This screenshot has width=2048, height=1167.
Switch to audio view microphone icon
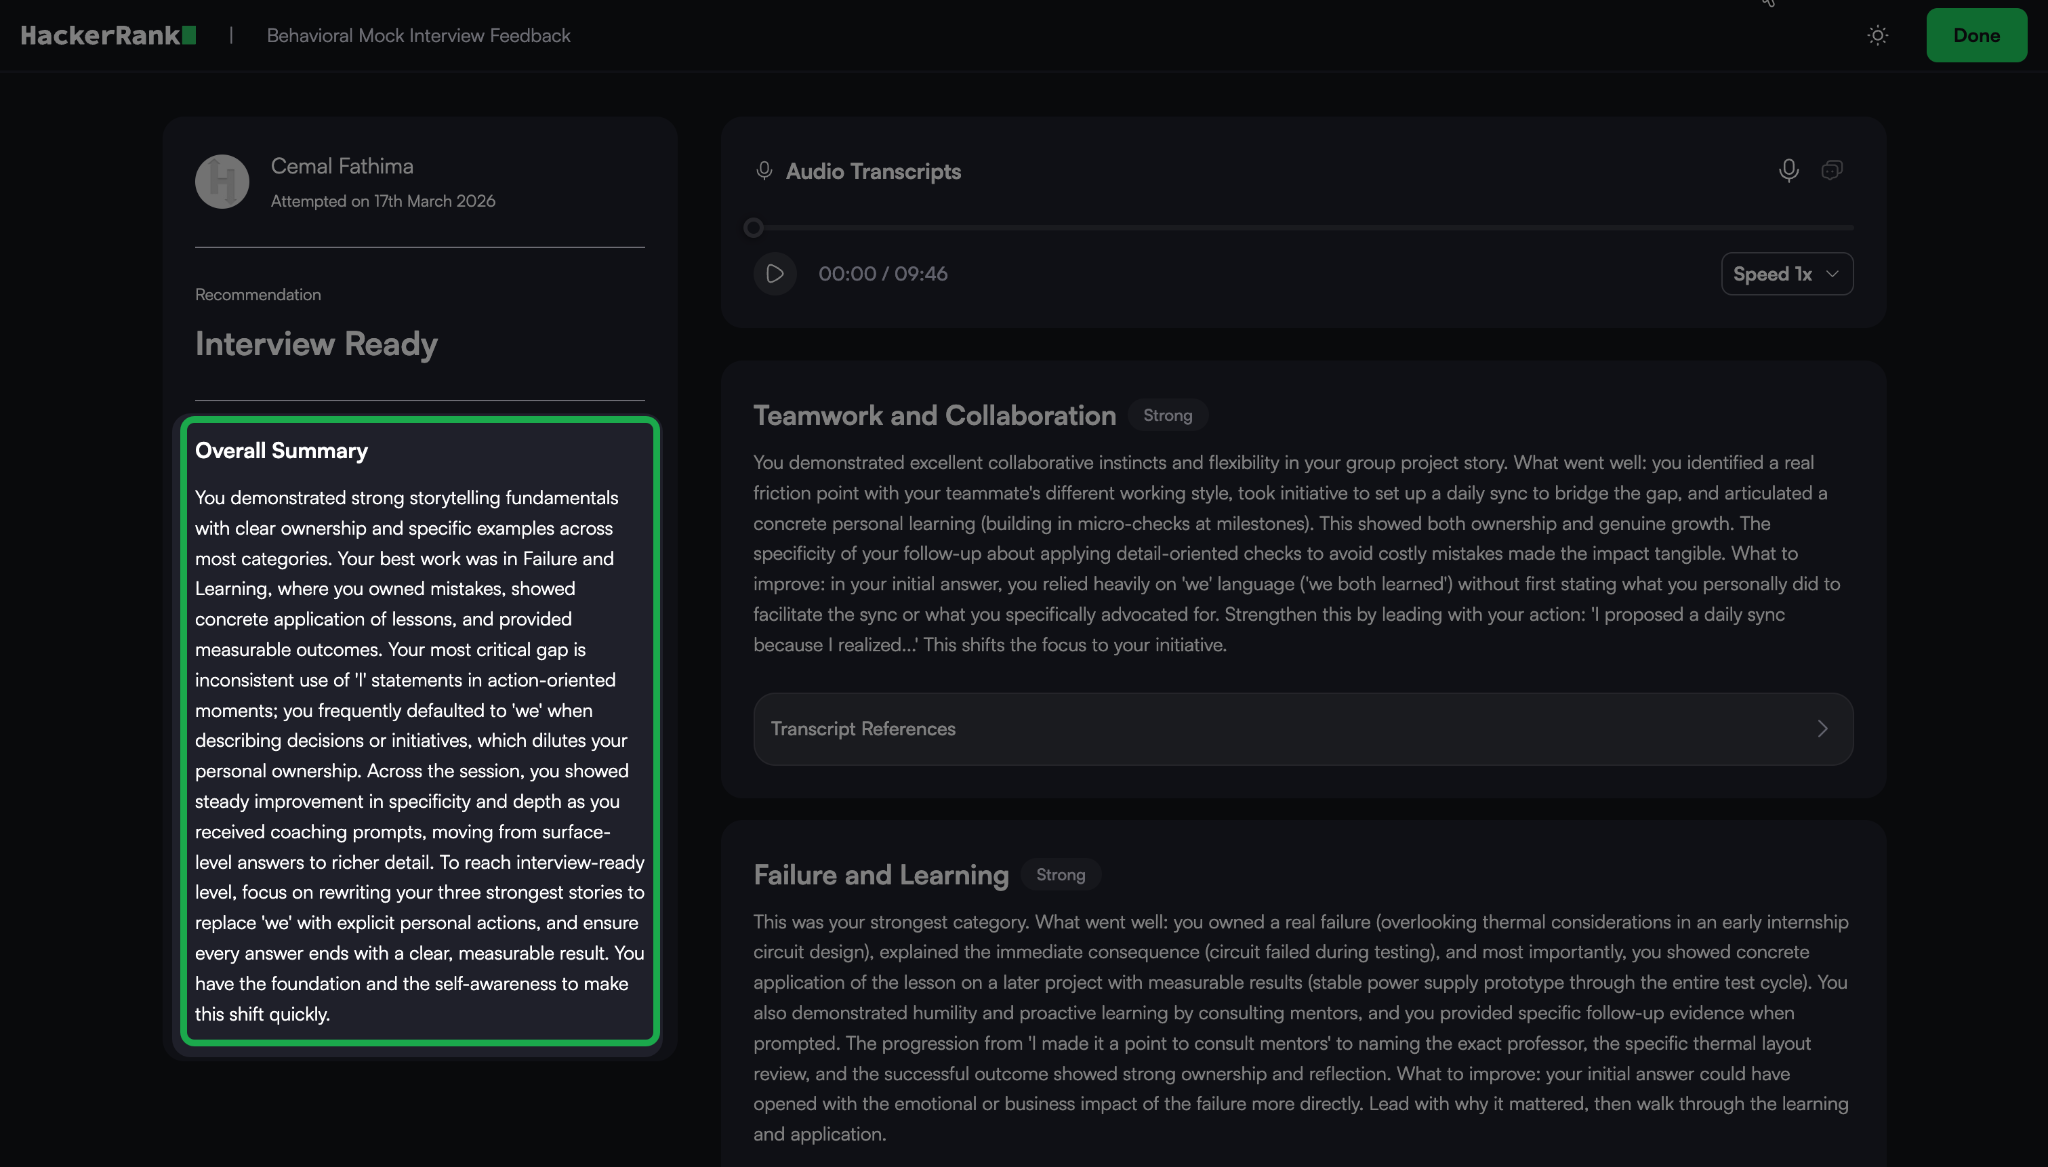pos(1788,170)
